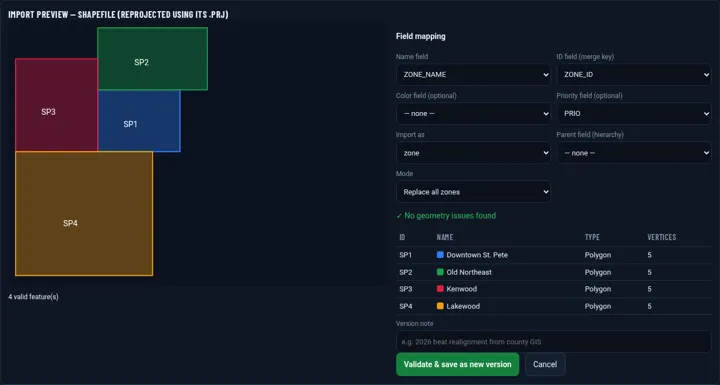Open the ID field ZONE_ID dropdown
The width and height of the screenshot is (720, 385).
click(x=634, y=74)
